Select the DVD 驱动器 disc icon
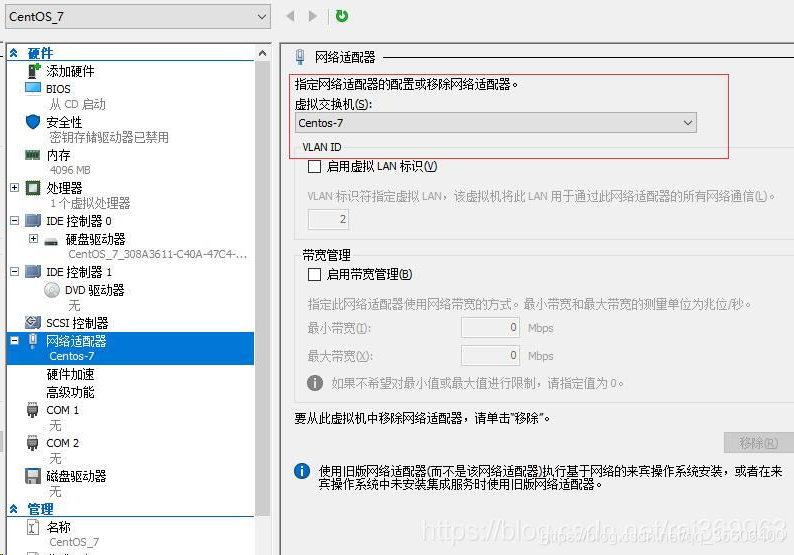Image resolution: width=794 pixels, height=555 pixels. click(x=52, y=290)
